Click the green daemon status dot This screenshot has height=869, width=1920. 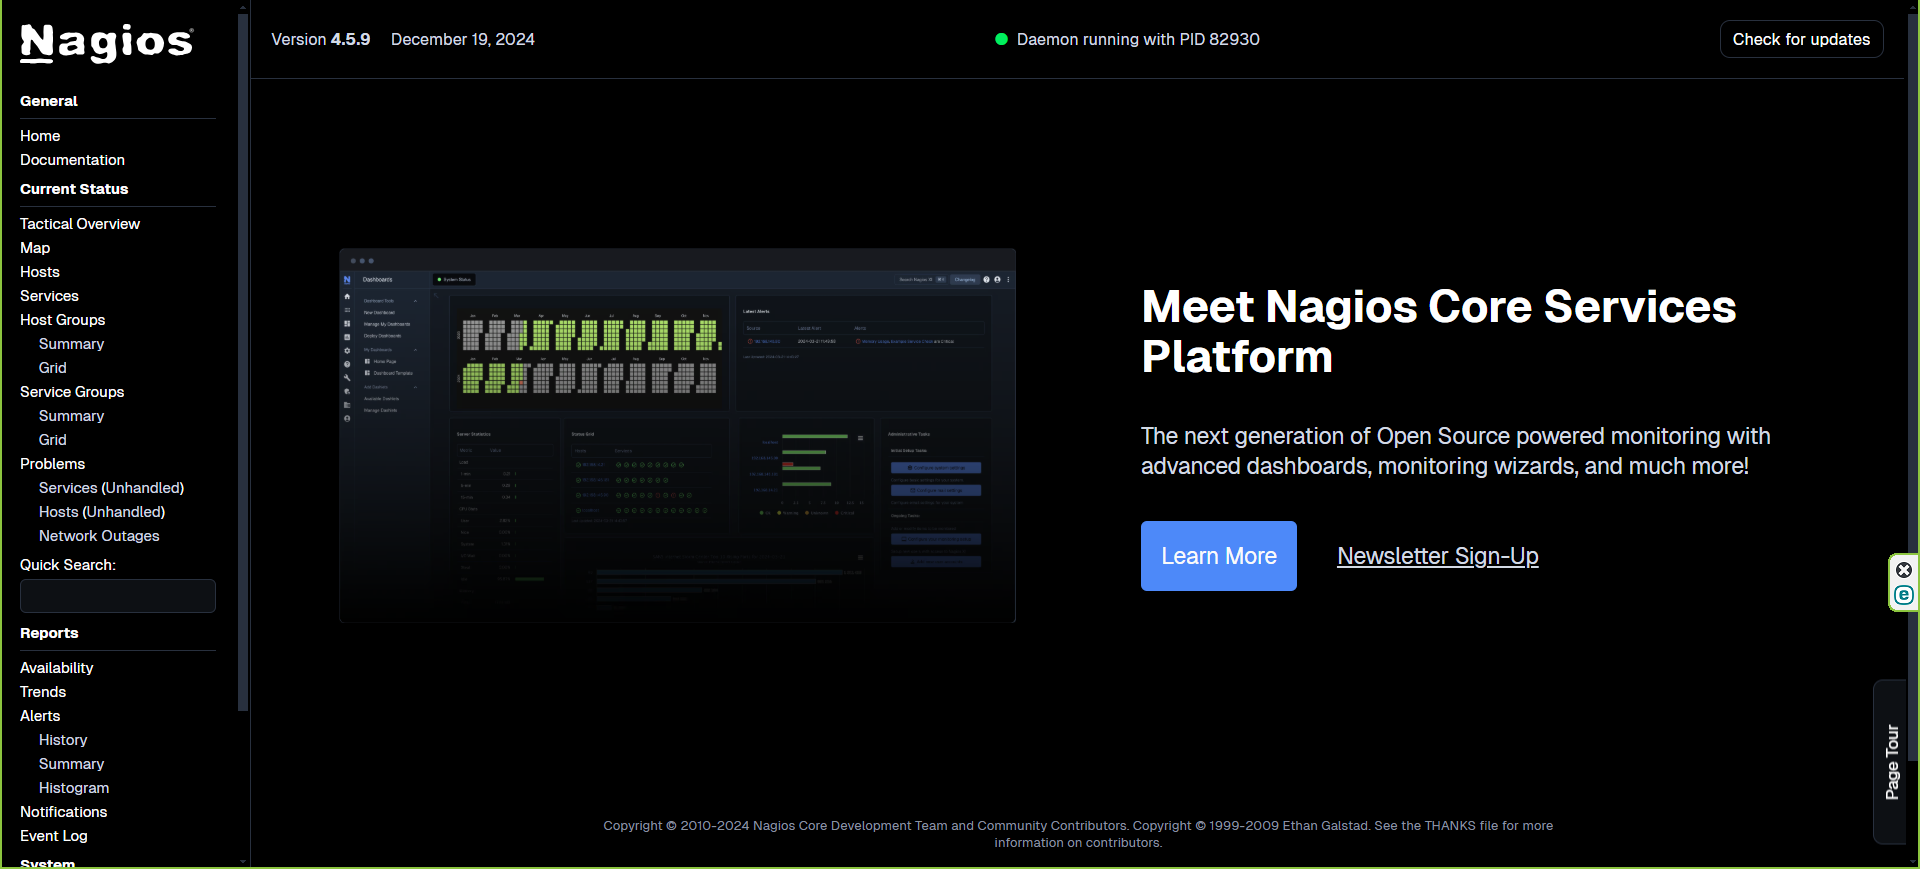(x=1001, y=39)
